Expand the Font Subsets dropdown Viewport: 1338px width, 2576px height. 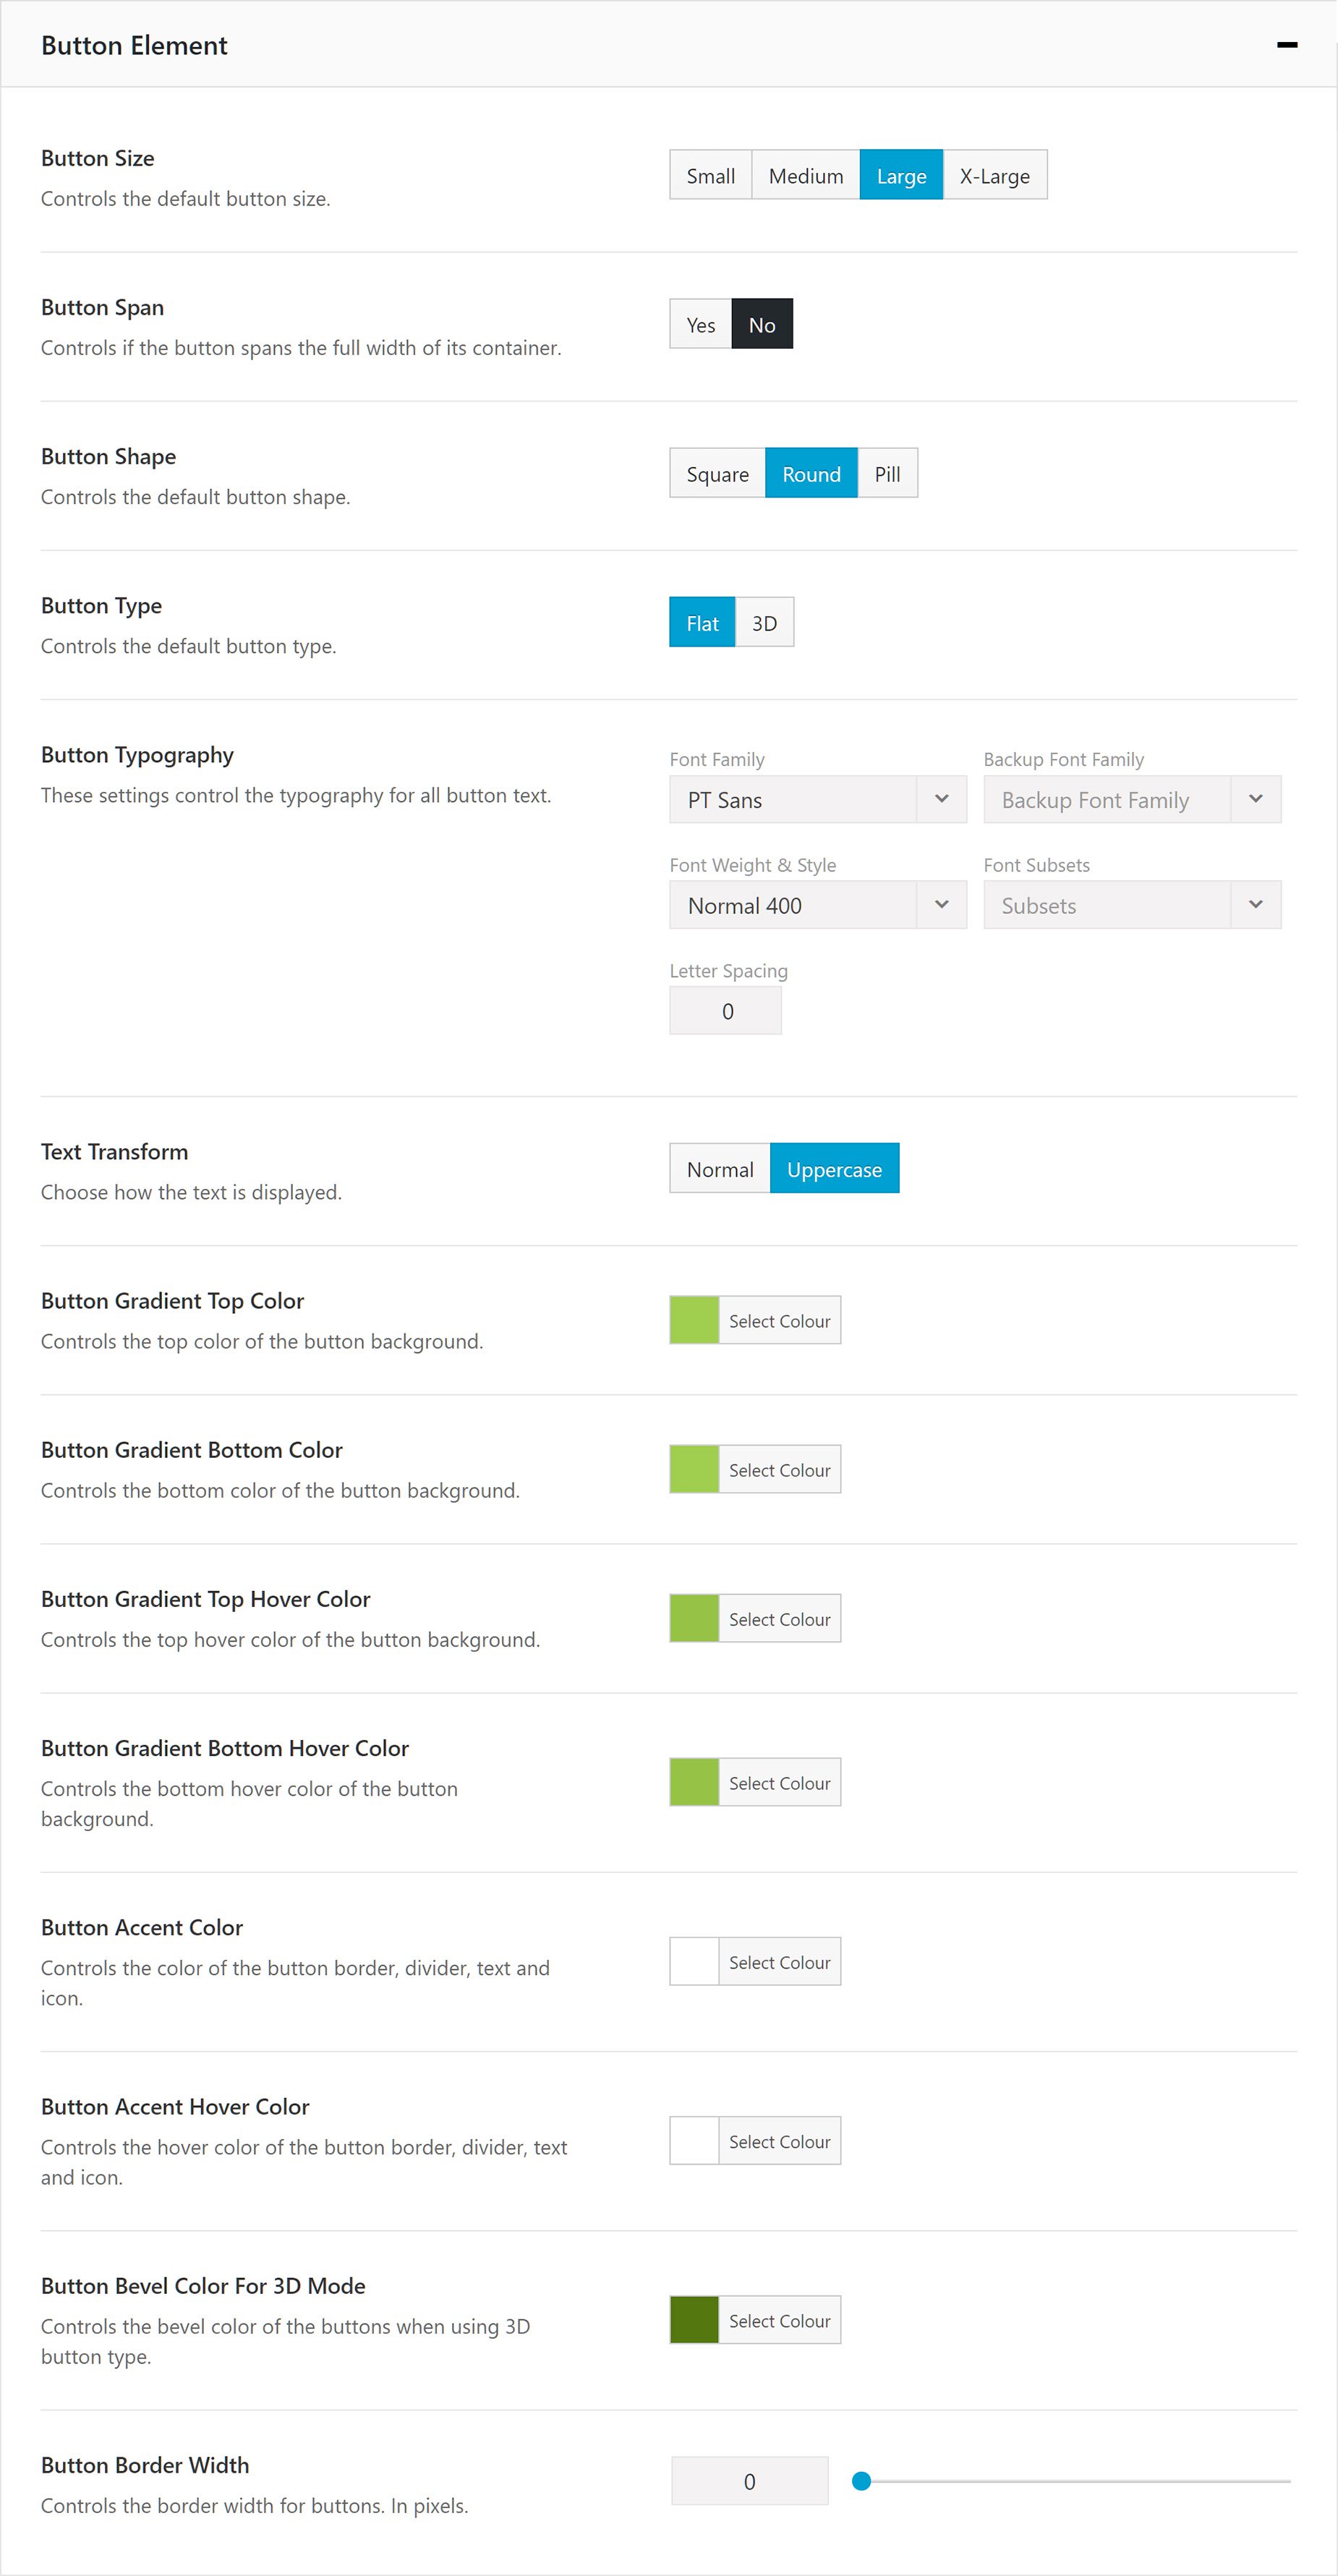coord(1131,905)
